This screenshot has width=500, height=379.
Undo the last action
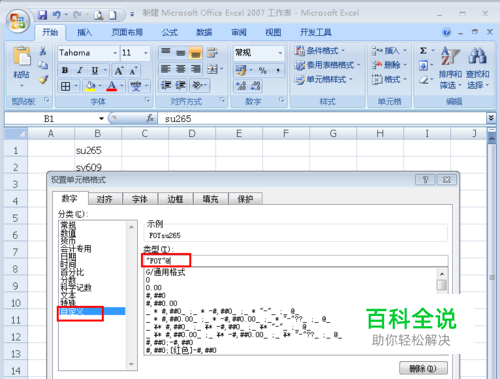(57, 15)
